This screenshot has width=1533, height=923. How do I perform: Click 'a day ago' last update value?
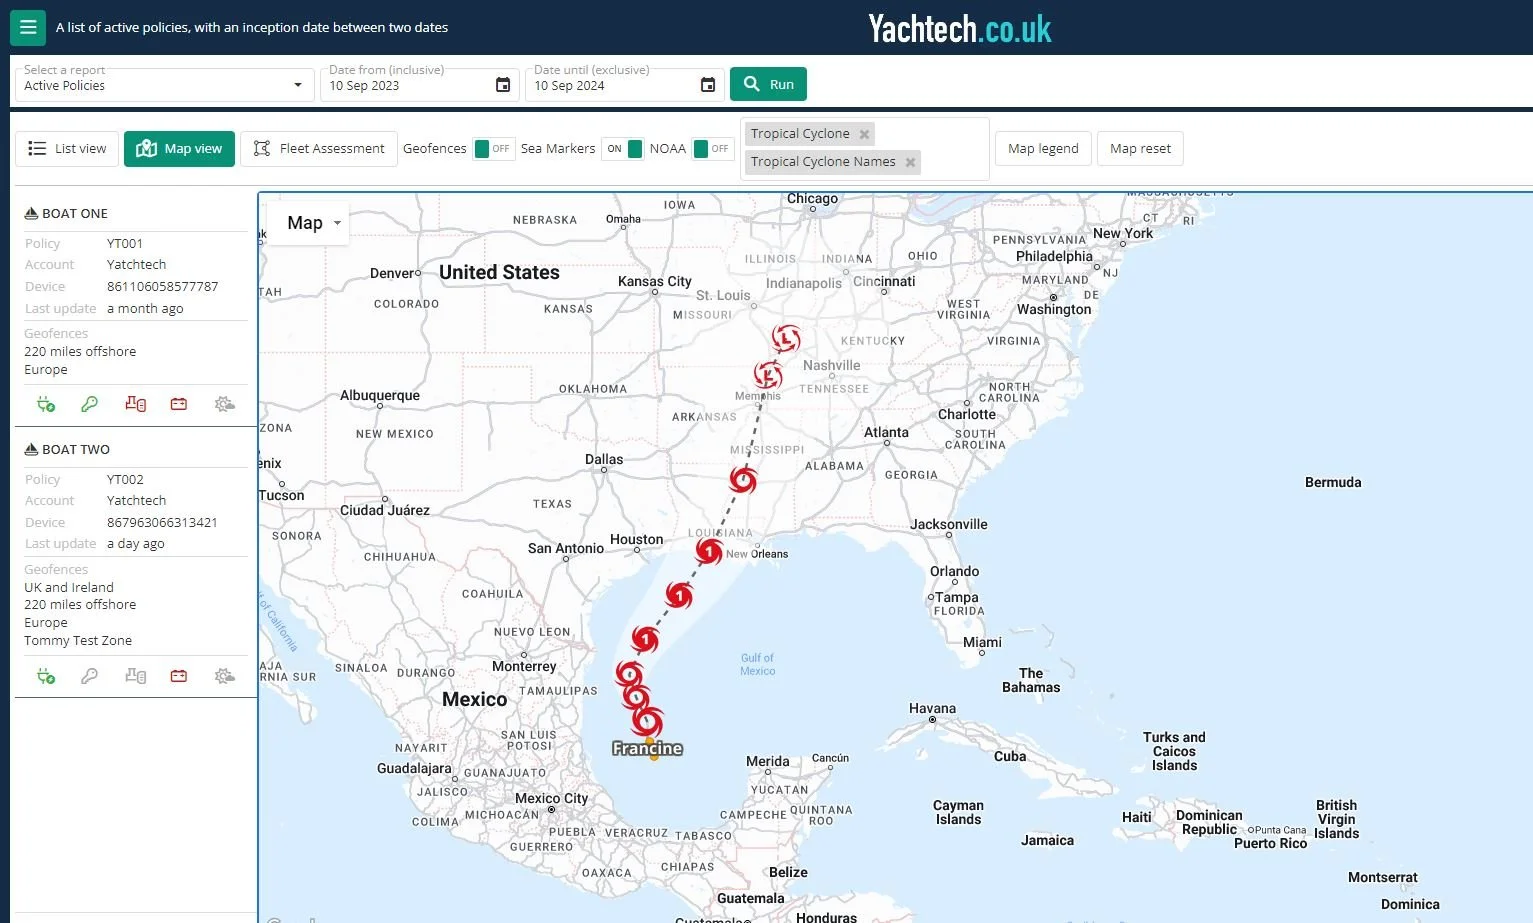pos(136,543)
